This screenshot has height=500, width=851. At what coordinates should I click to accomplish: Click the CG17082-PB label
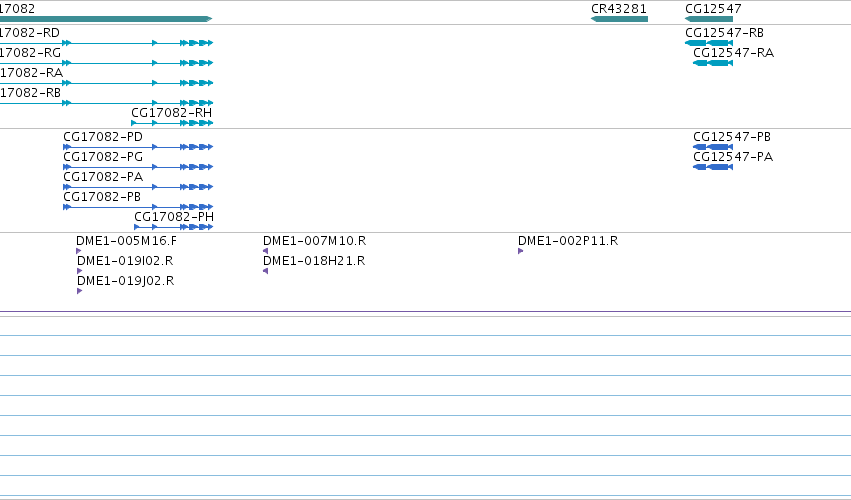[102, 197]
